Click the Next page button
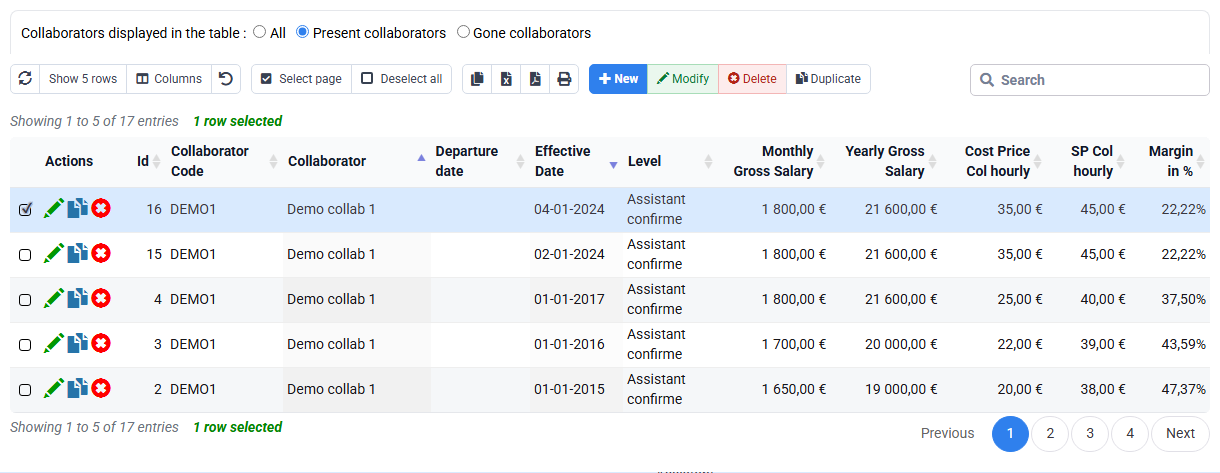 (x=1180, y=433)
